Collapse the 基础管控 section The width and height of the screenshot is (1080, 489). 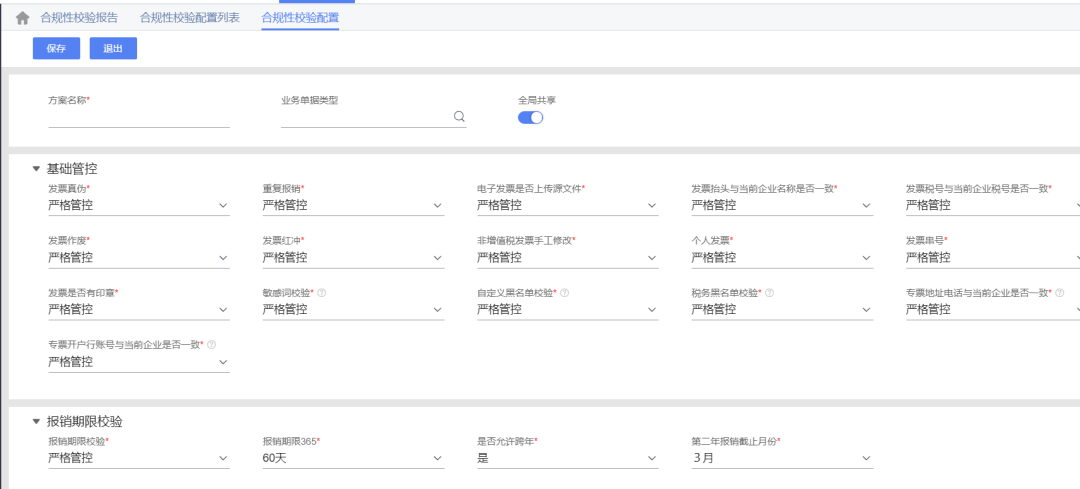(x=37, y=167)
